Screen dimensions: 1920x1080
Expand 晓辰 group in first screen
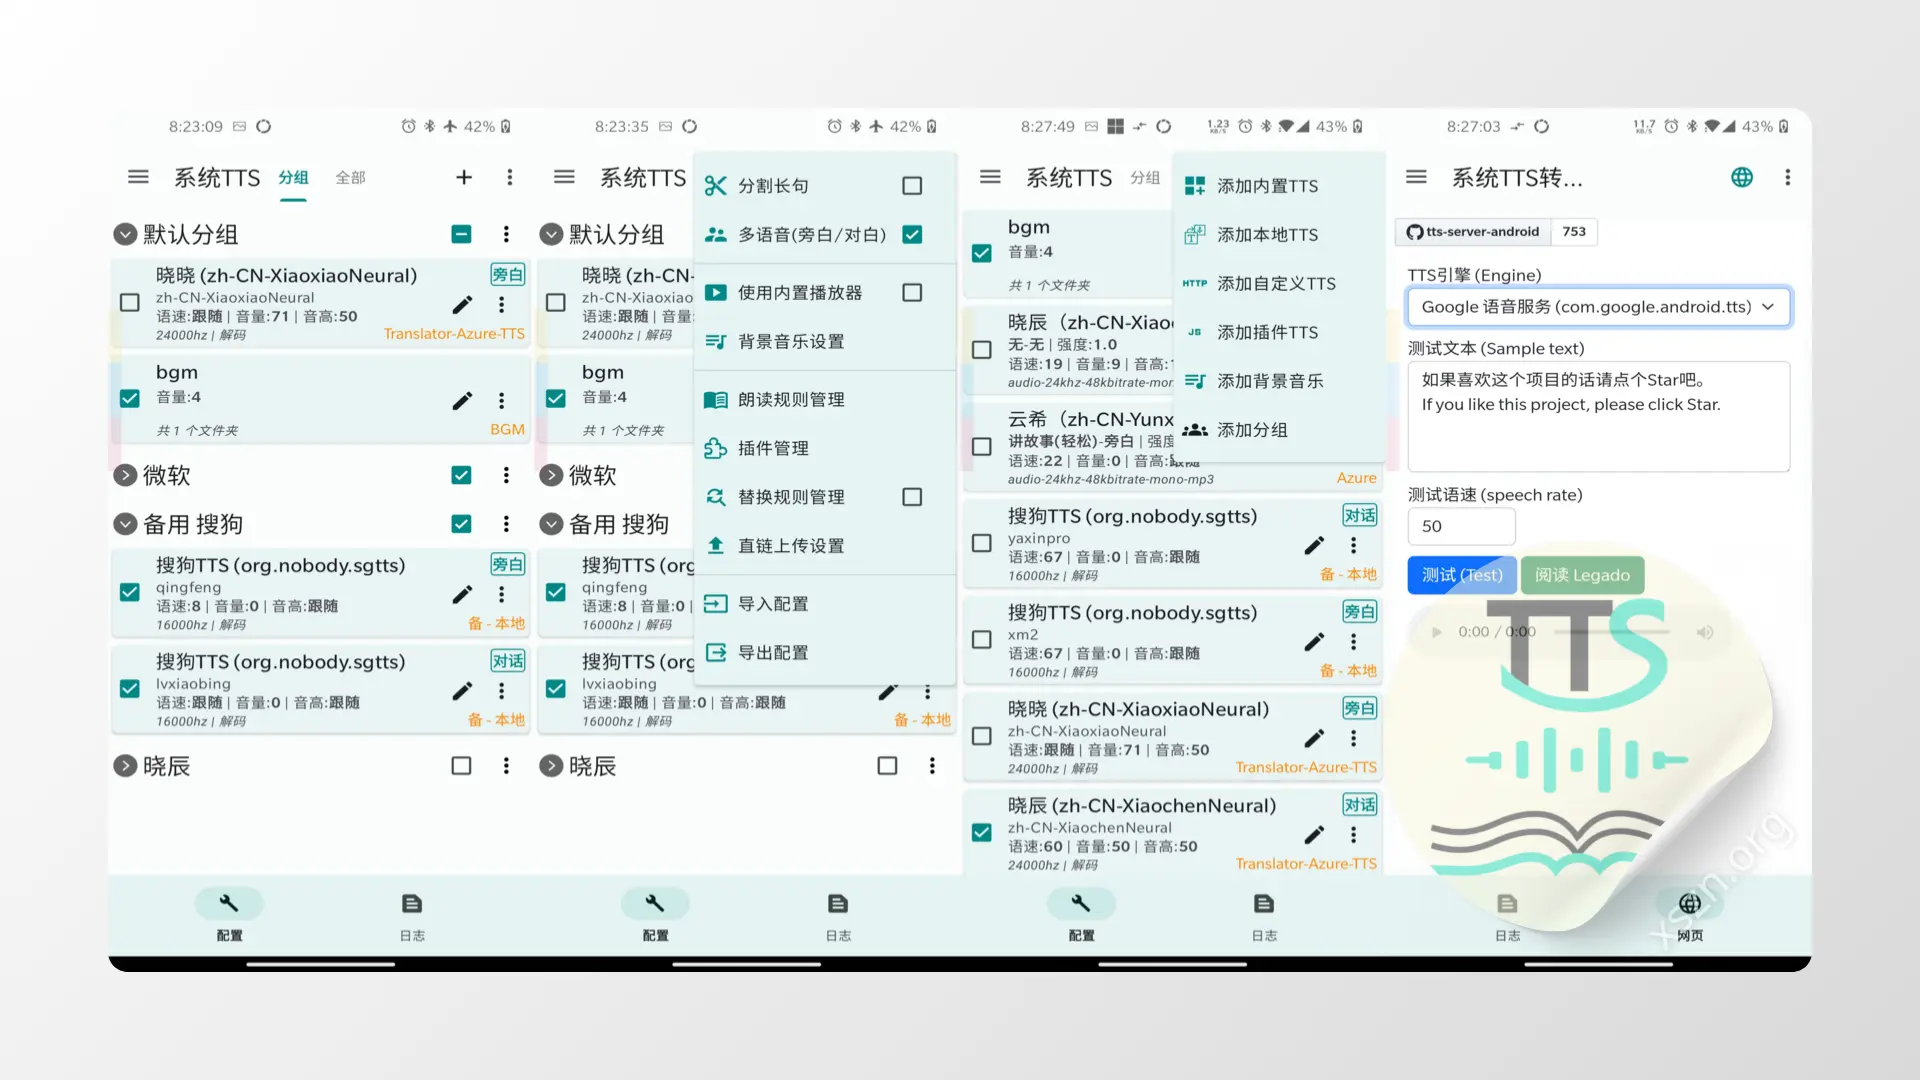pyautogui.click(x=125, y=766)
